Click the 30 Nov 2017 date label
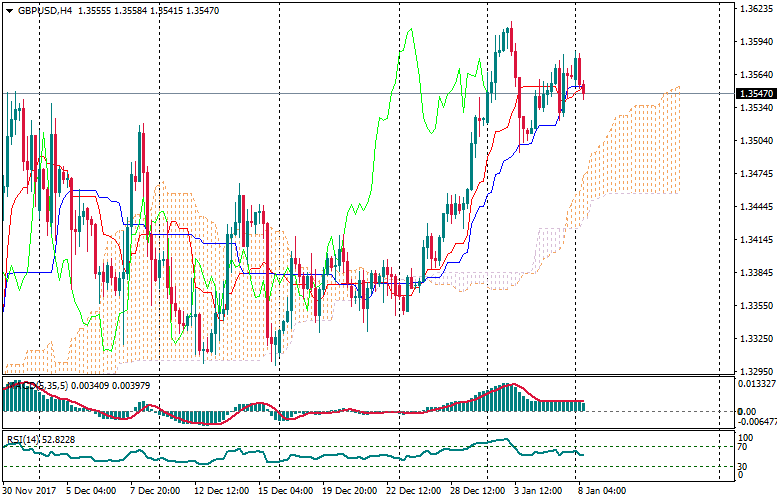Viewport: 777px width, 502px height. click(x=29, y=492)
